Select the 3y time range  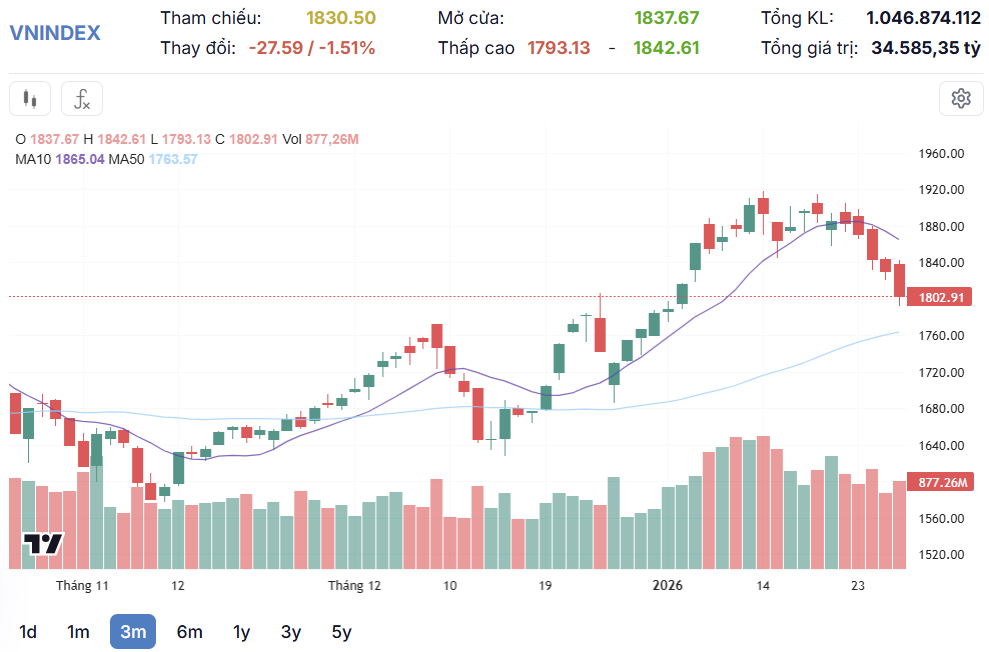[x=291, y=631]
